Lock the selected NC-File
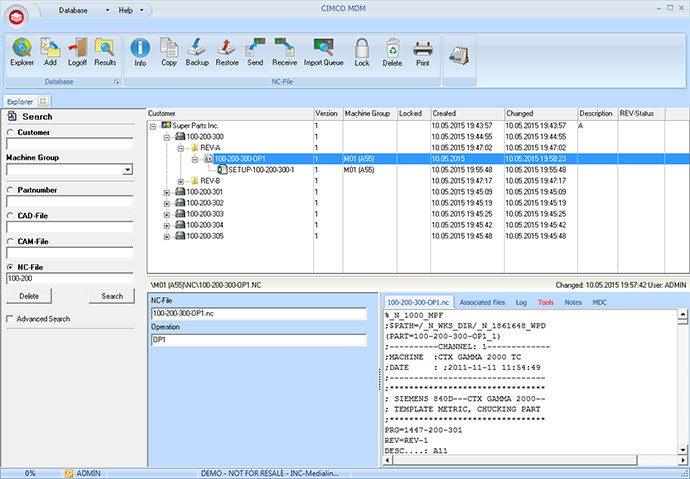This screenshot has height=479, width=690. click(x=362, y=52)
